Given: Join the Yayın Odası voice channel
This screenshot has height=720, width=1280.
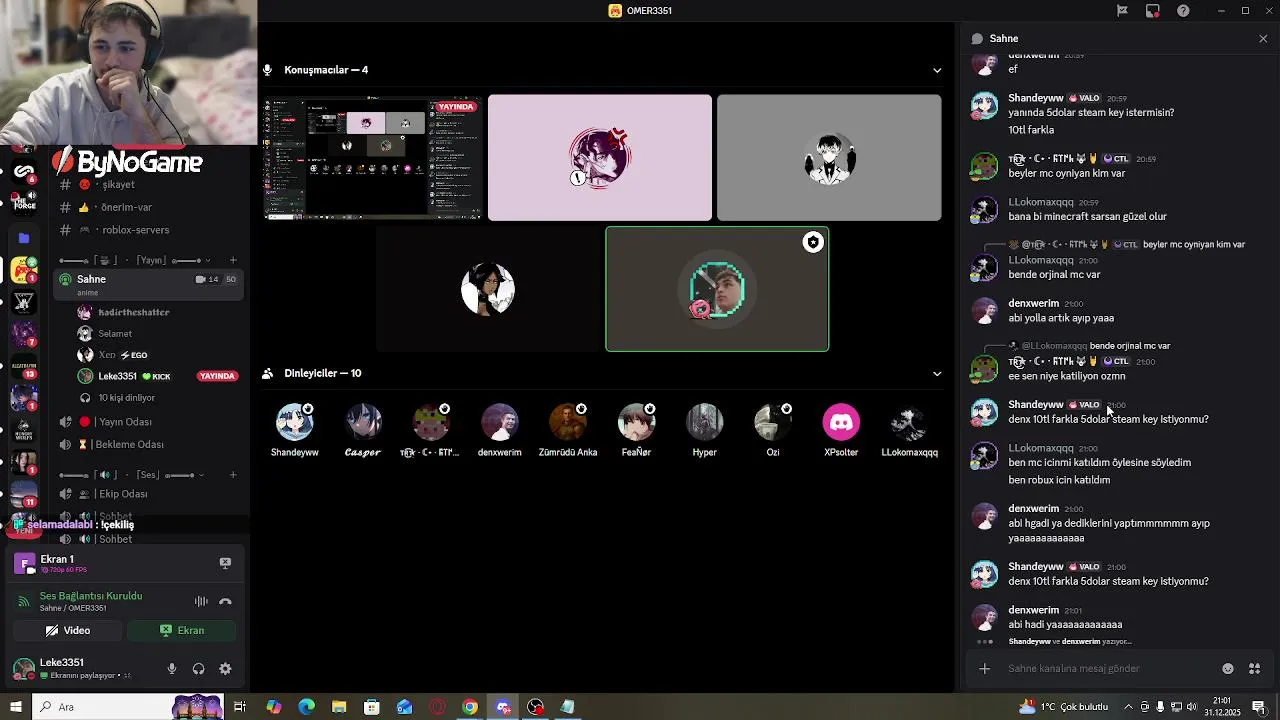Looking at the screenshot, I should tap(150, 422).
